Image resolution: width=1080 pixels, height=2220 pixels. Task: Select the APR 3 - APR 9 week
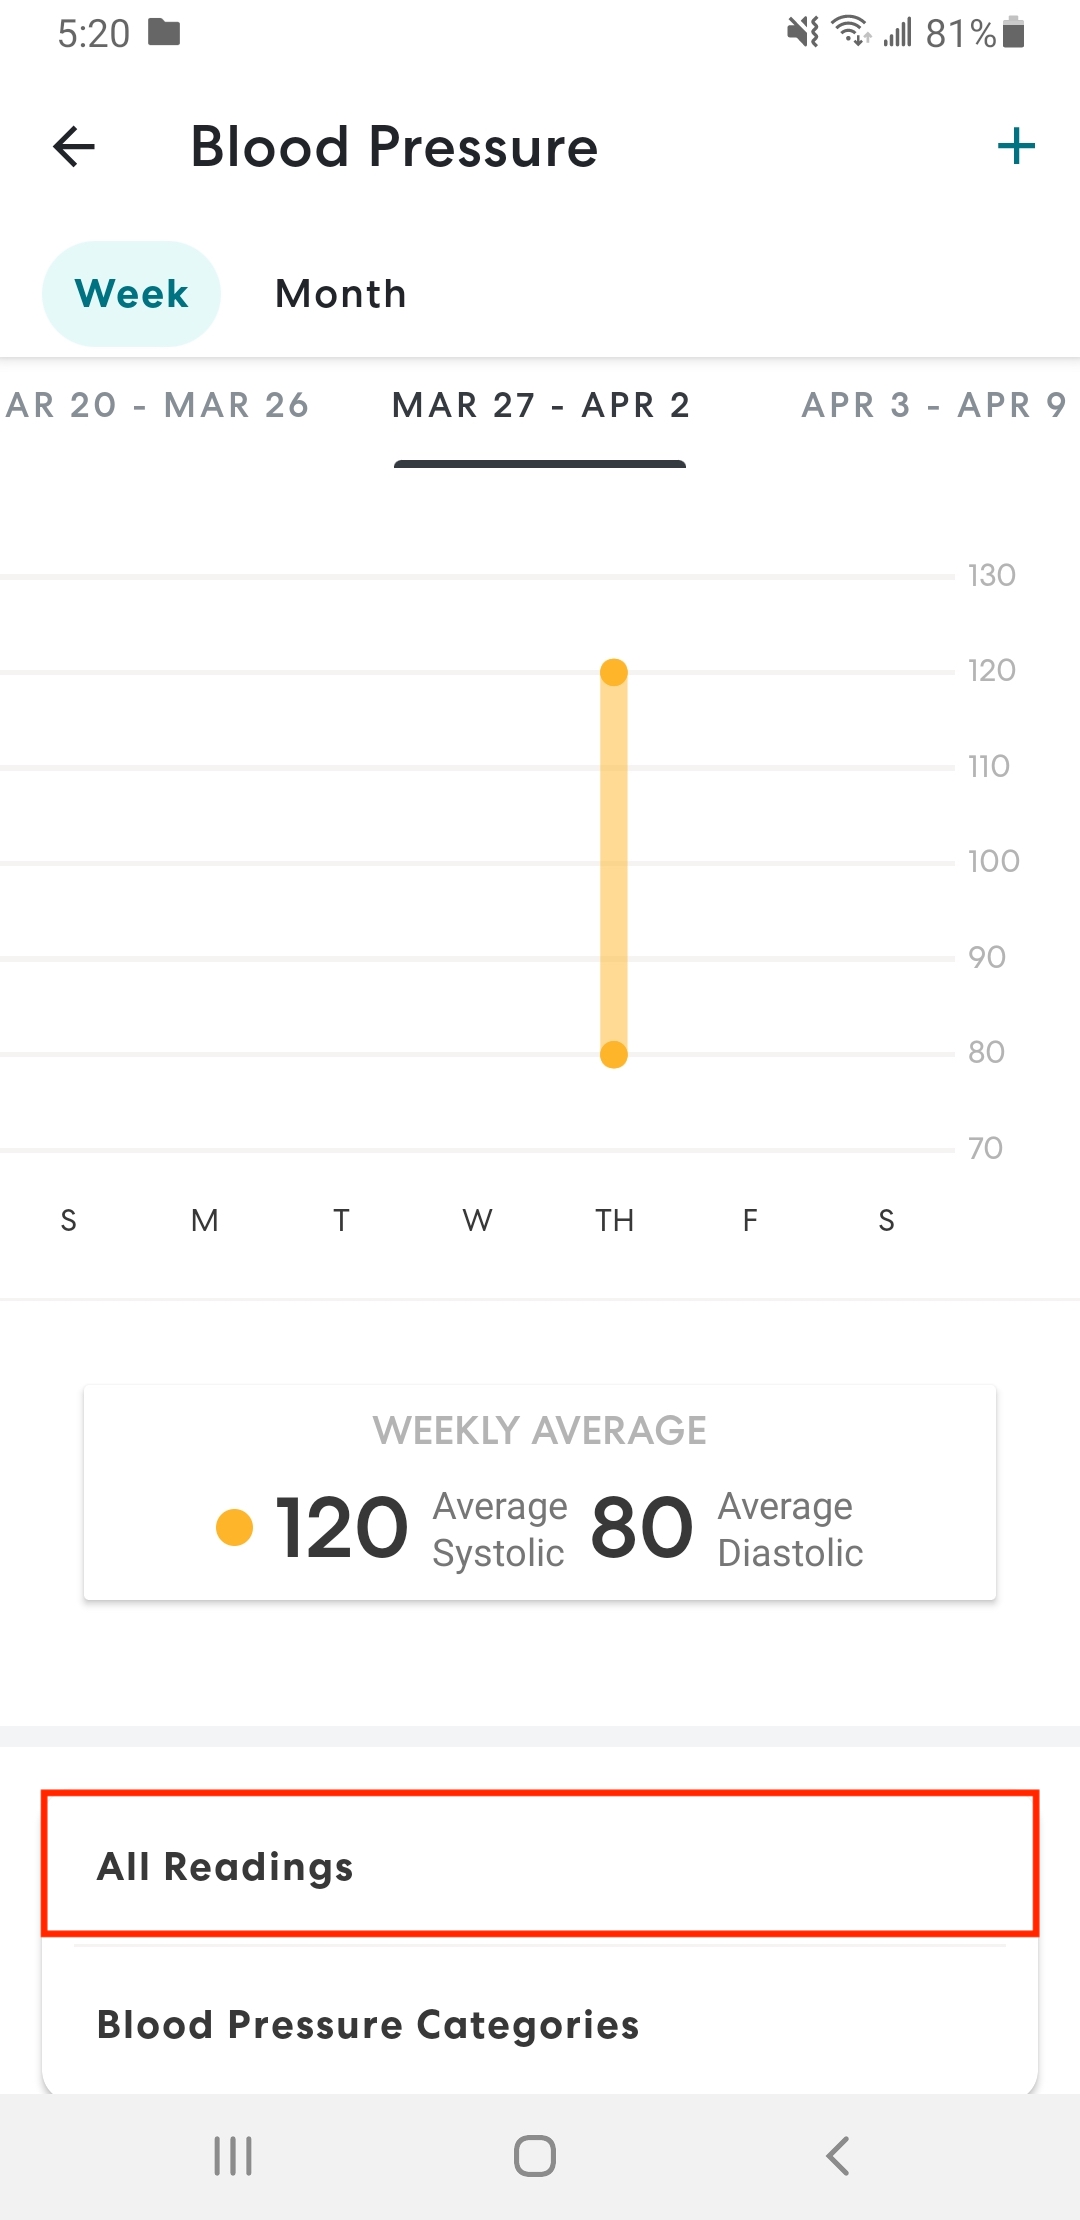934,405
